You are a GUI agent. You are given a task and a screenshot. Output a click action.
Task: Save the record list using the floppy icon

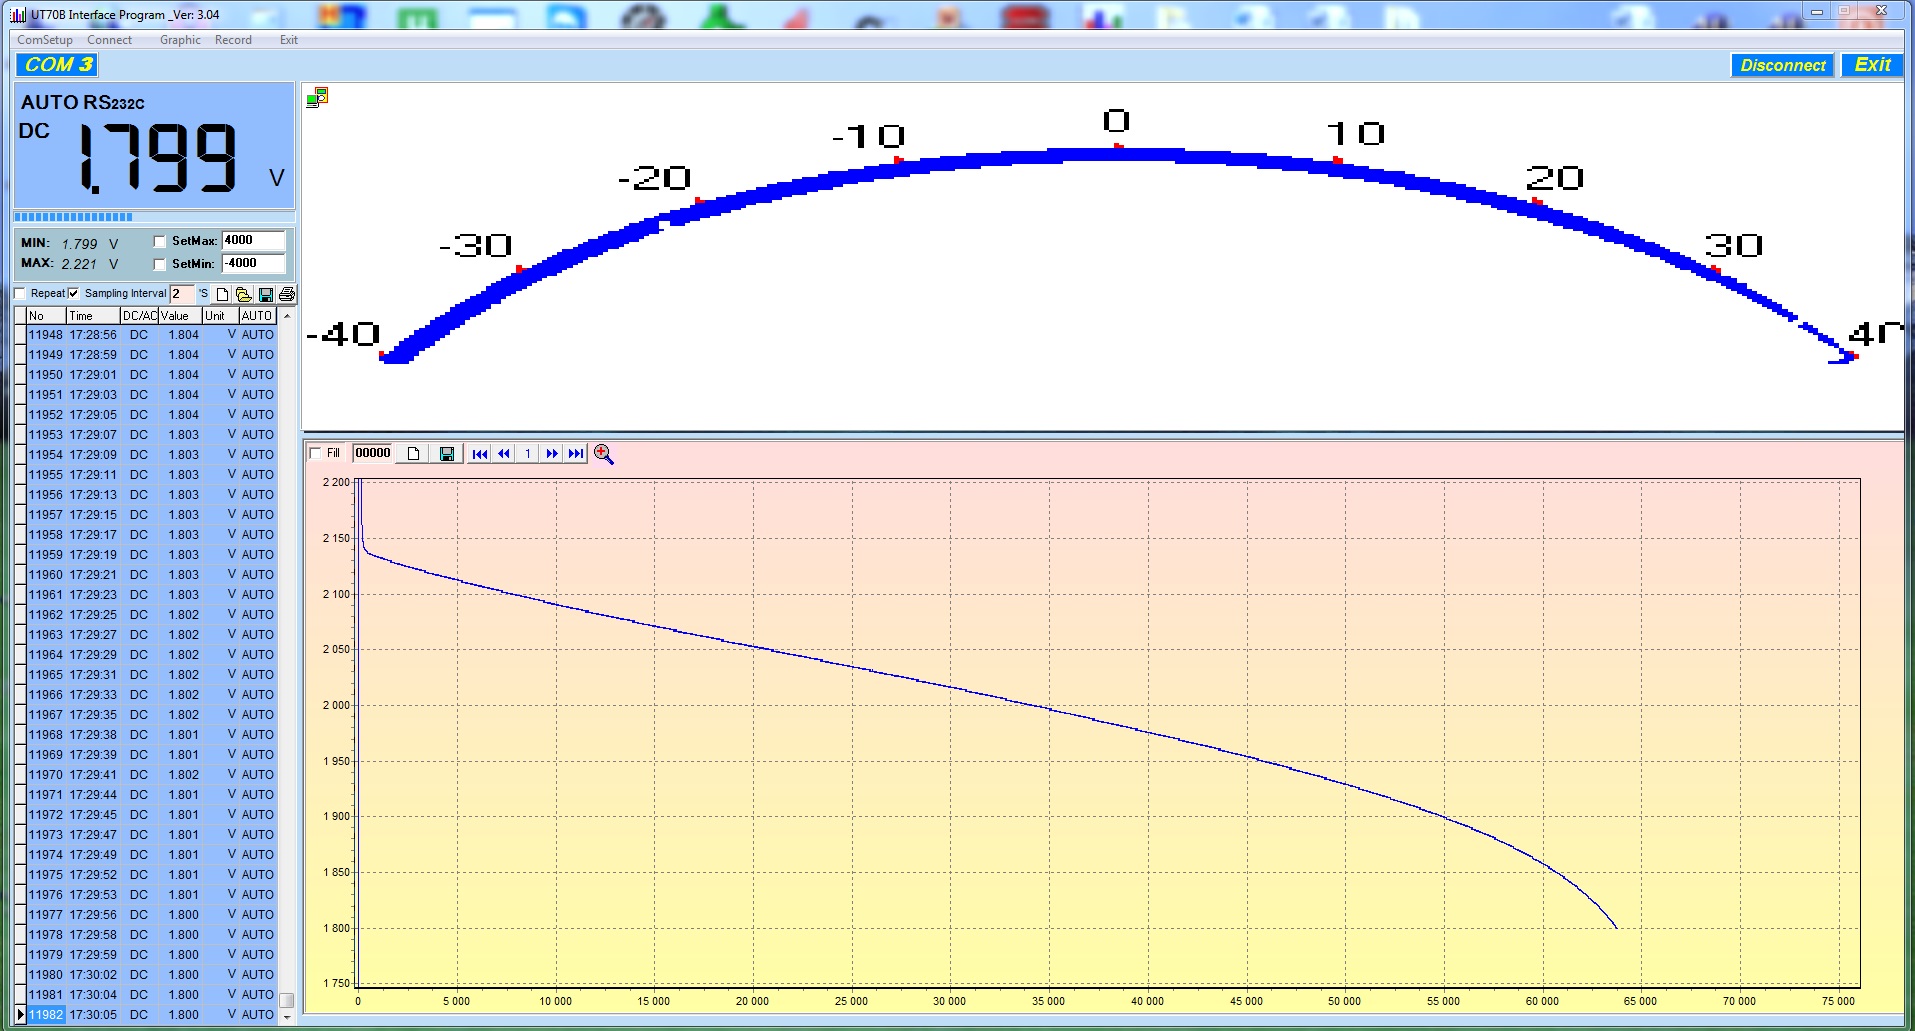[x=265, y=294]
